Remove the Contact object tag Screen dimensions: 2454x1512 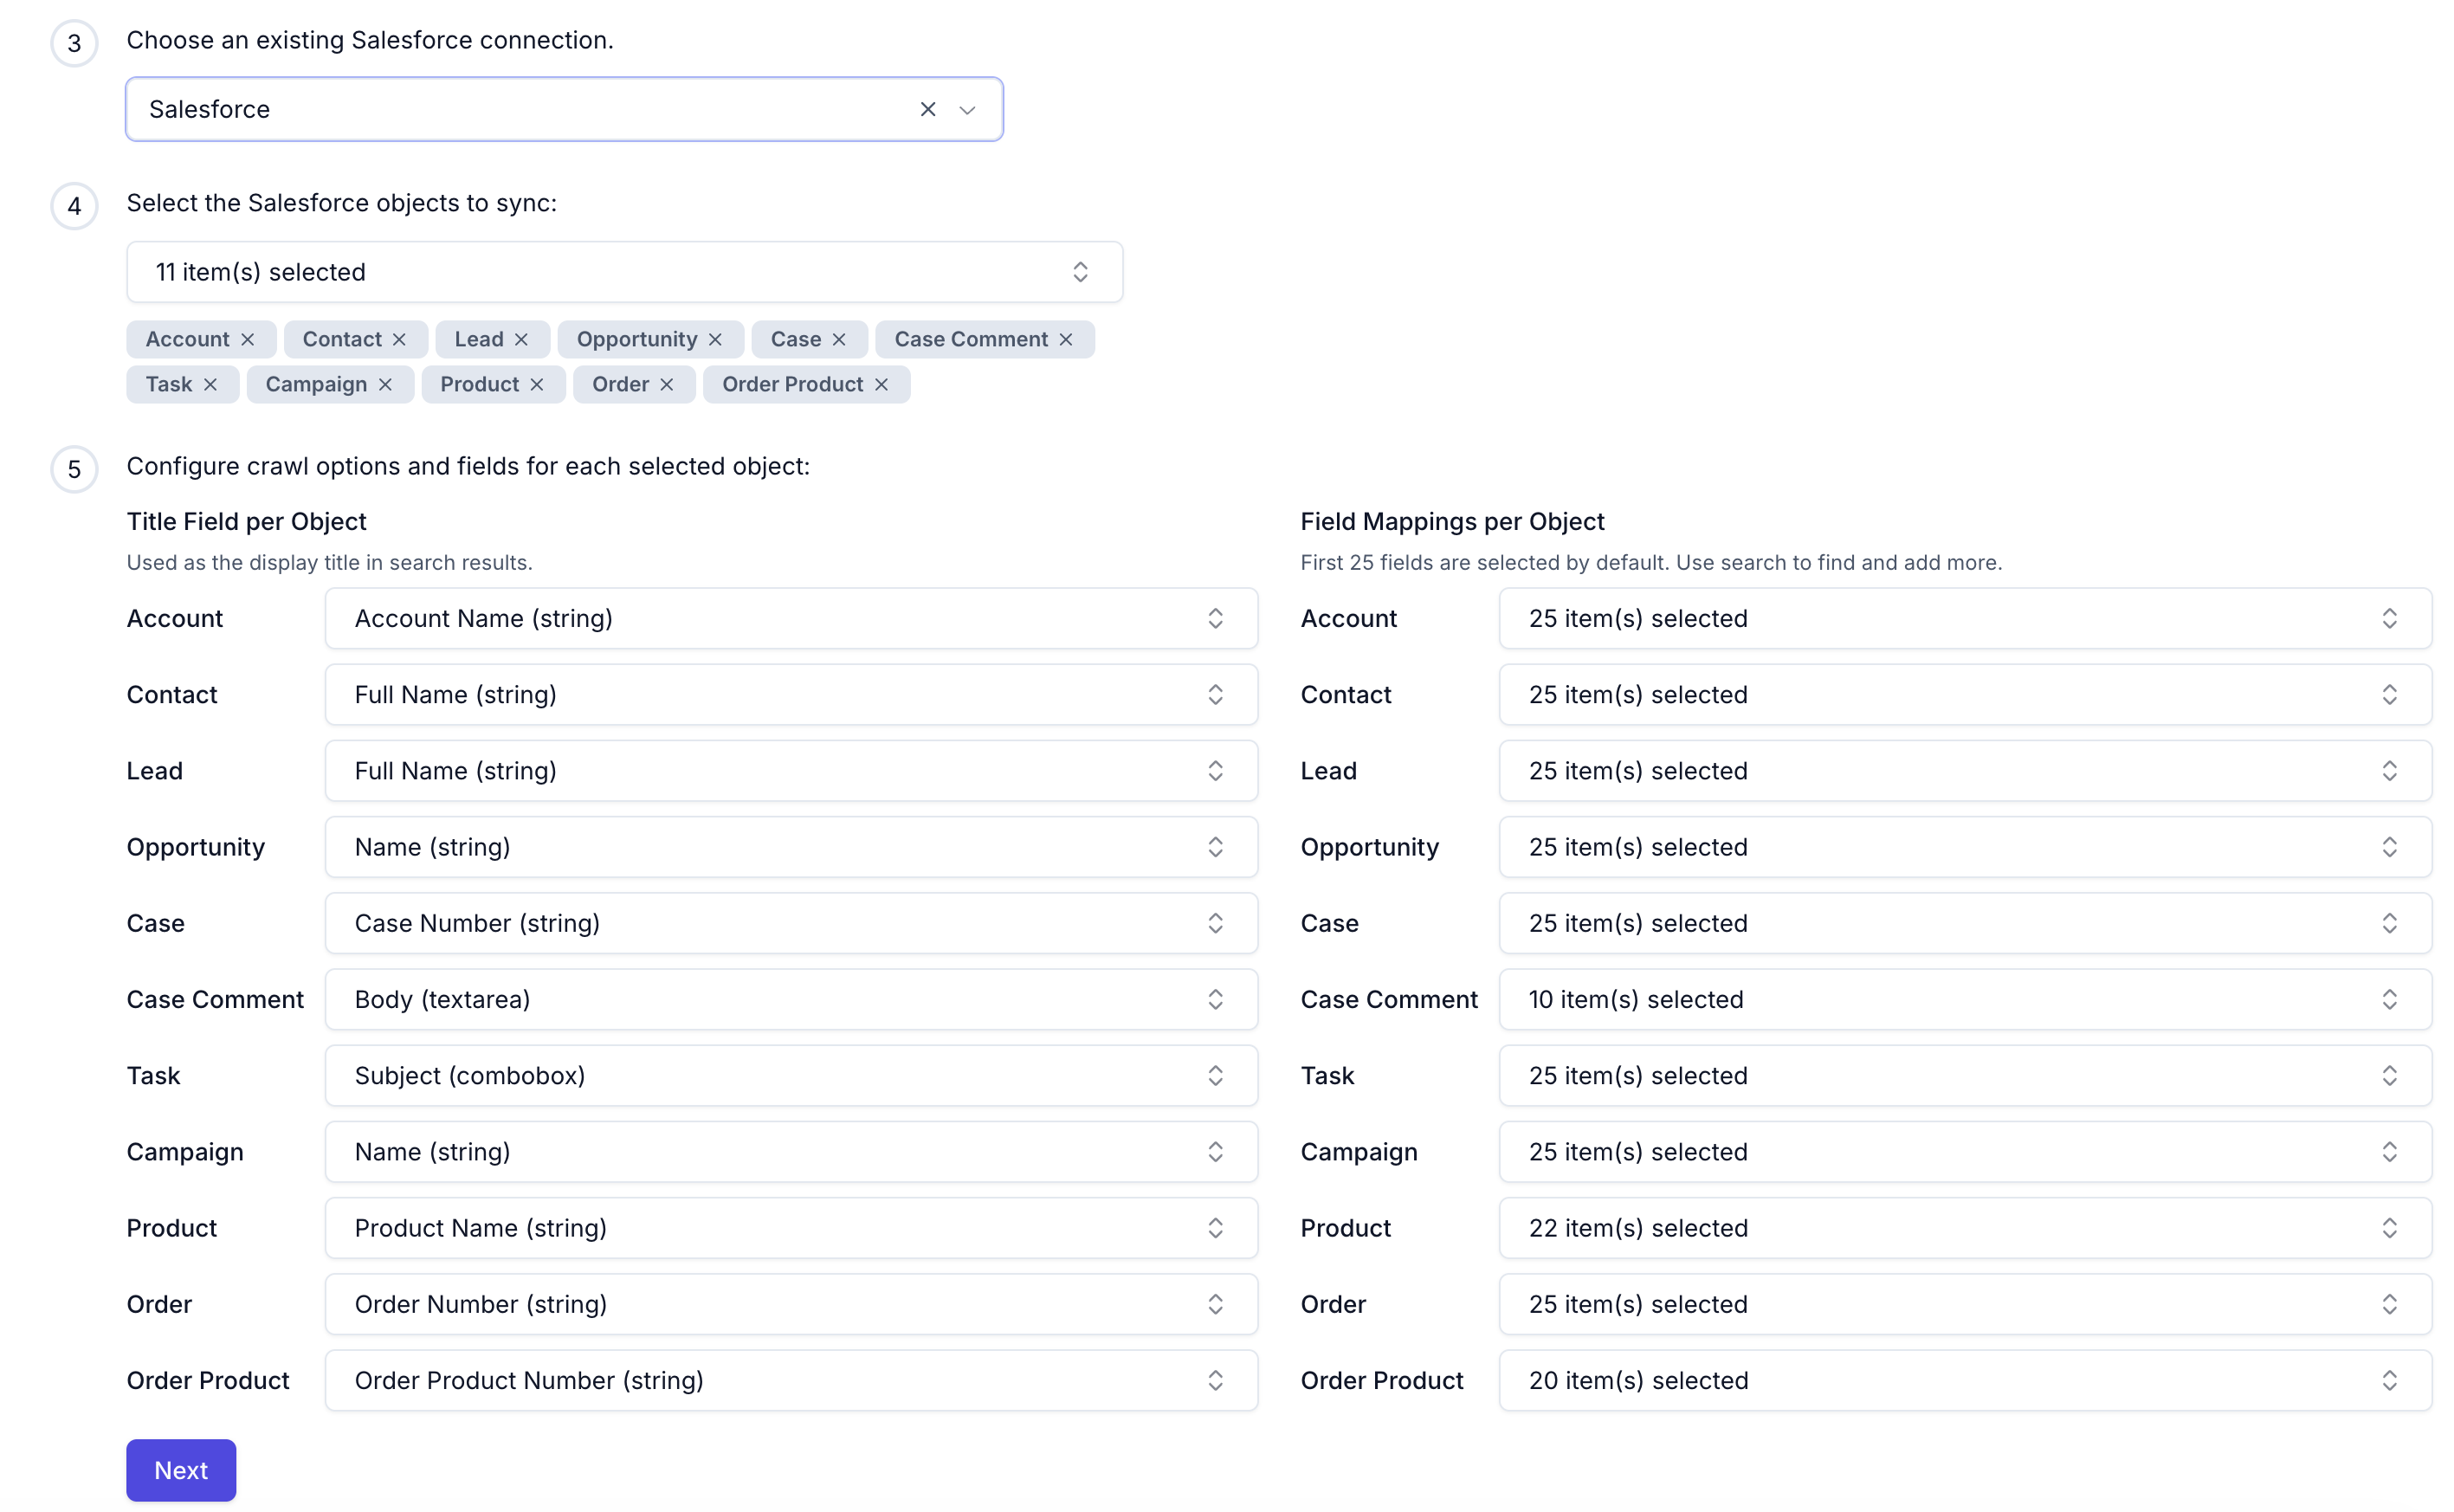(x=399, y=339)
